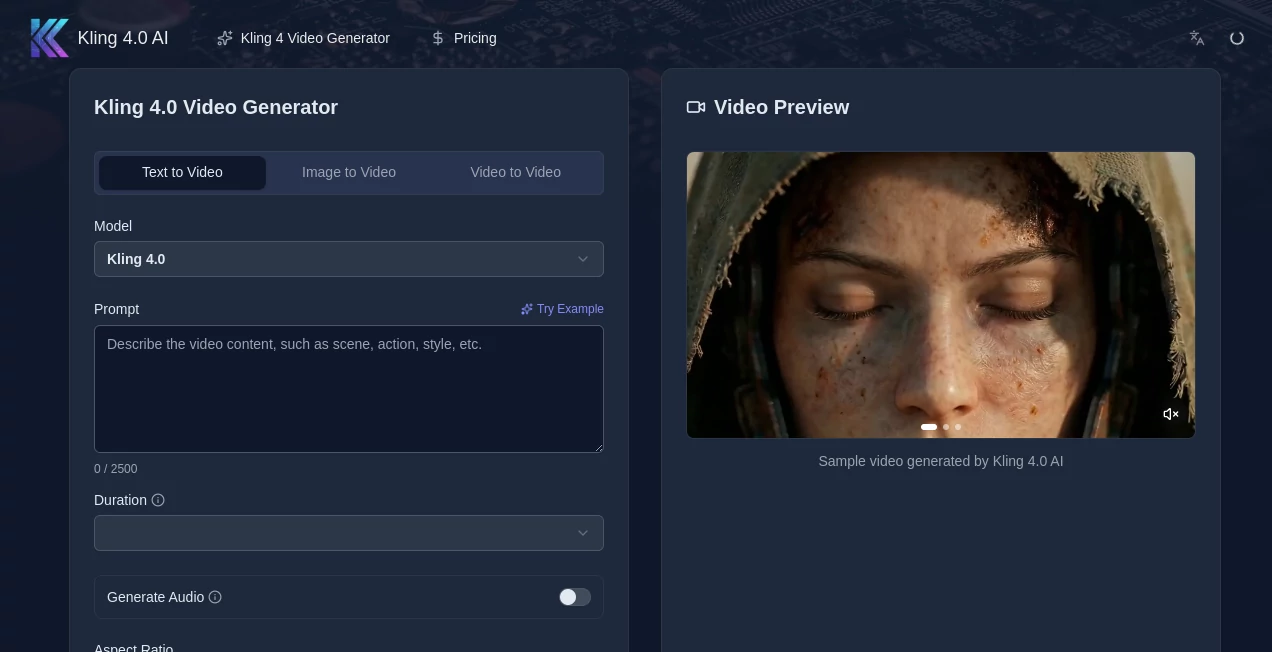The width and height of the screenshot is (1272, 652).
Task: Click the Try Example link
Action: coord(570,309)
